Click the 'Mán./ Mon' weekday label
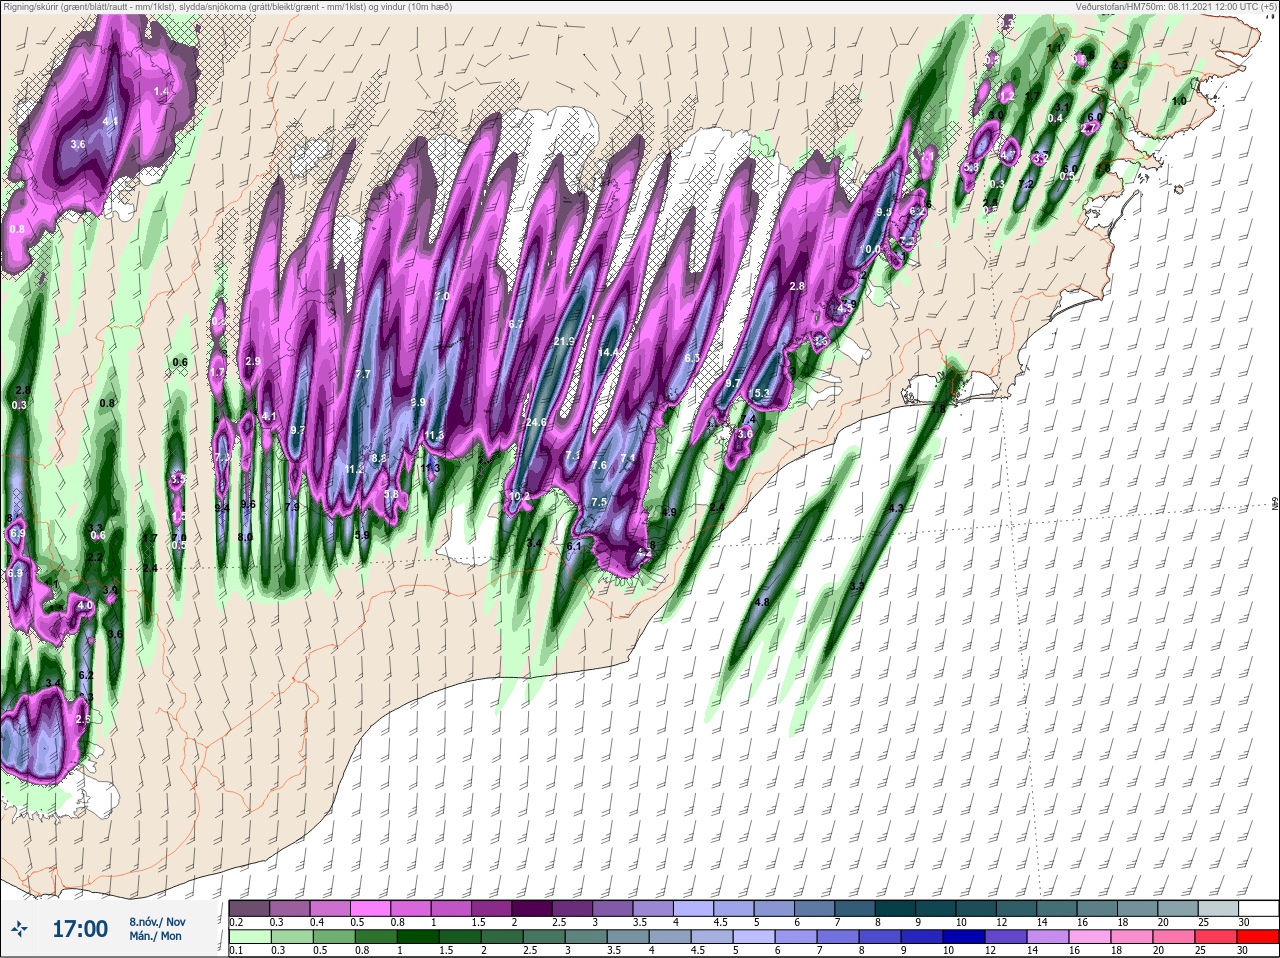Screen dimensions: 1280x958 155,937
